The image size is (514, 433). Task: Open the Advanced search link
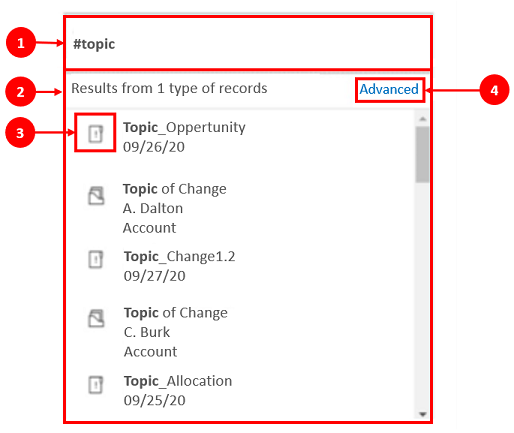(389, 89)
